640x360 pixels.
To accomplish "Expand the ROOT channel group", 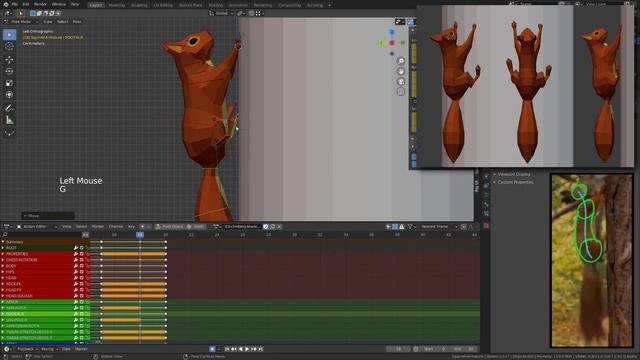I will pyautogui.click(x=3, y=248).
